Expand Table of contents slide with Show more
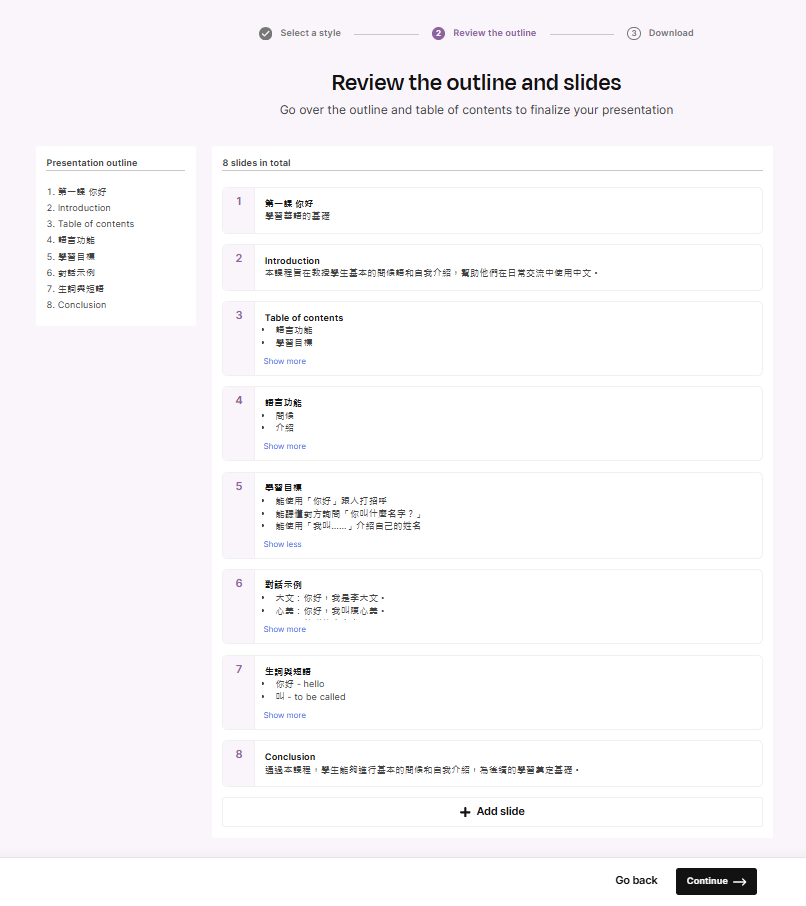The image size is (806, 906). coord(285,361)
